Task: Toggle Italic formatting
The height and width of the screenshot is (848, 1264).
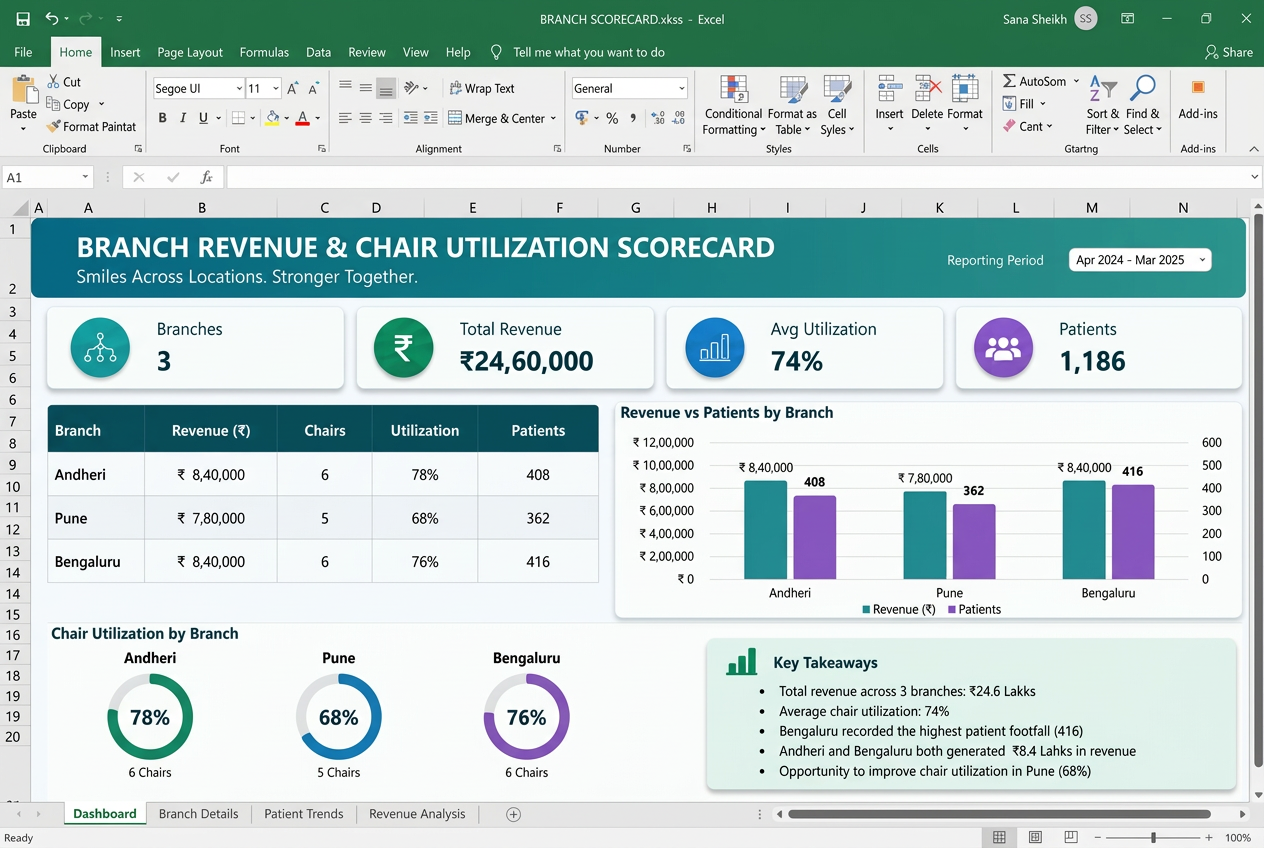Action: [x=183, y=118]
